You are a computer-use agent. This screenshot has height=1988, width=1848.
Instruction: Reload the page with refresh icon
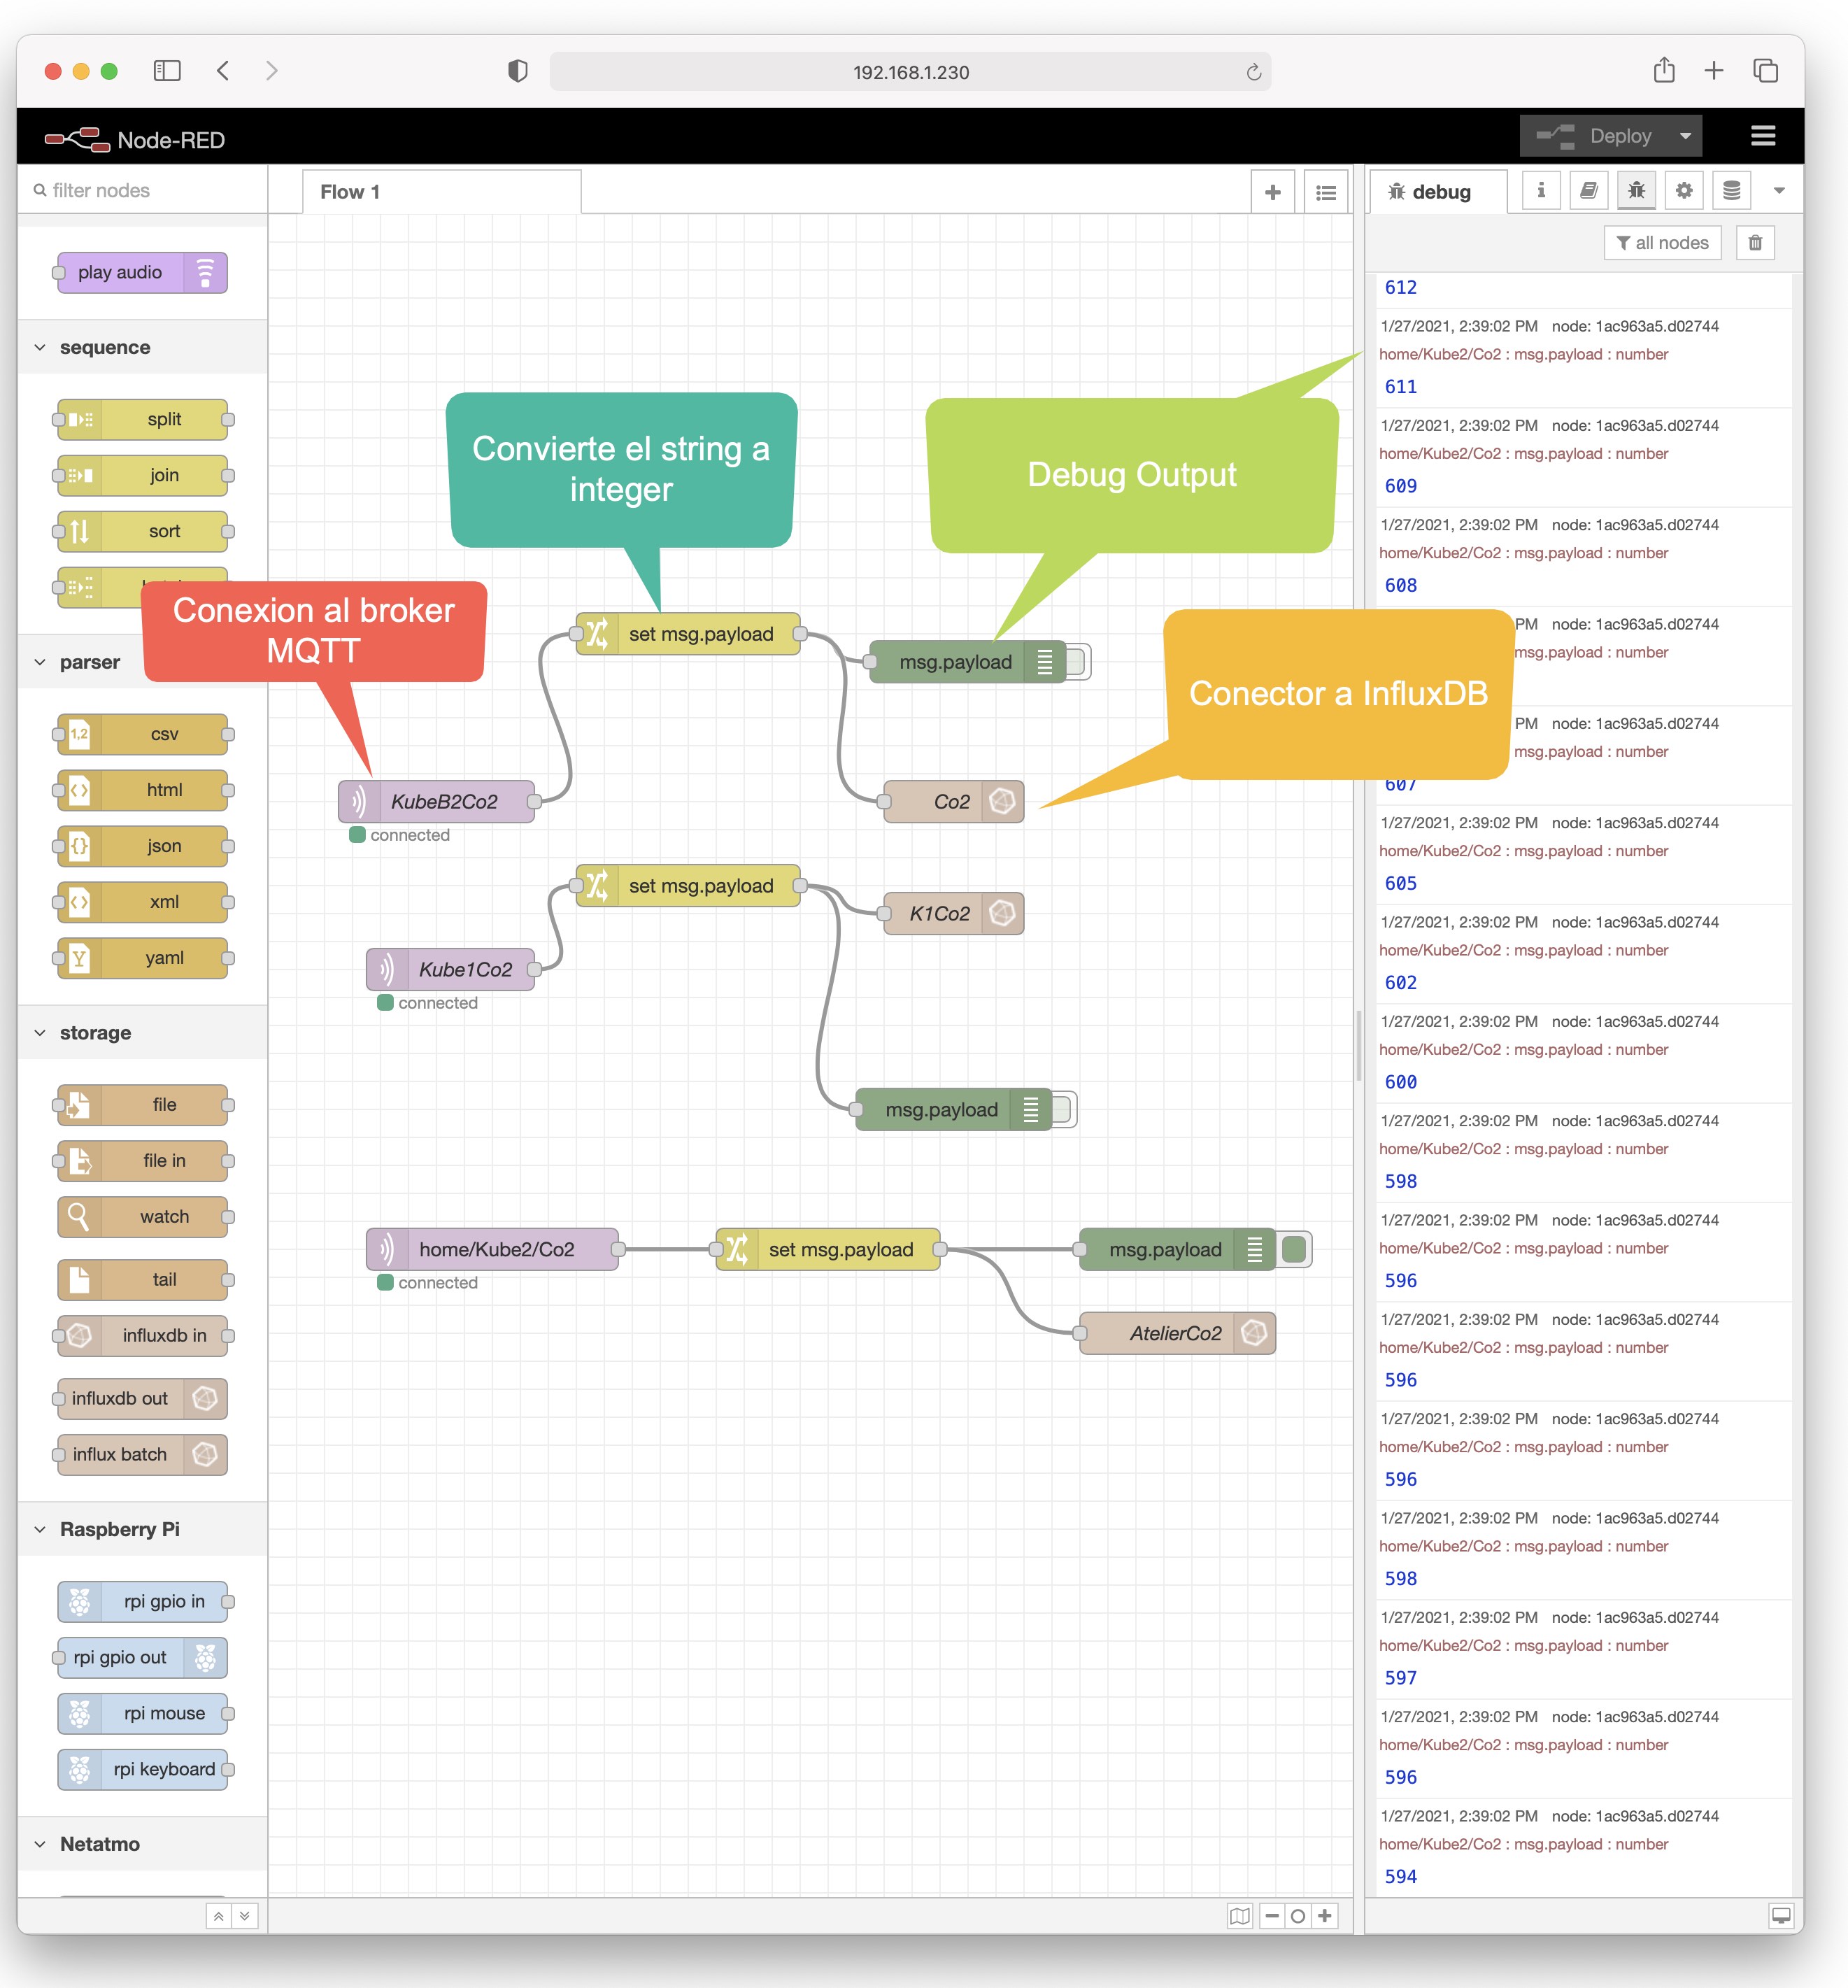coord(1253,72)
